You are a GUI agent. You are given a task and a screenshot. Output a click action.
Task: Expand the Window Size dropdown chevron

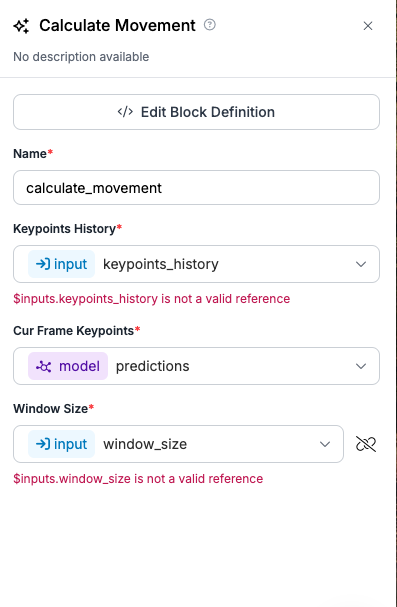(x=325, y=444)
